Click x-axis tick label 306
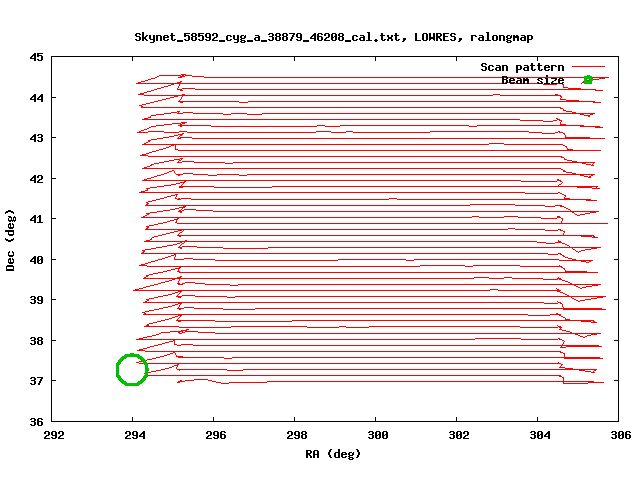Viewport: 640px width, 480px height. click(x=620, y=435)
